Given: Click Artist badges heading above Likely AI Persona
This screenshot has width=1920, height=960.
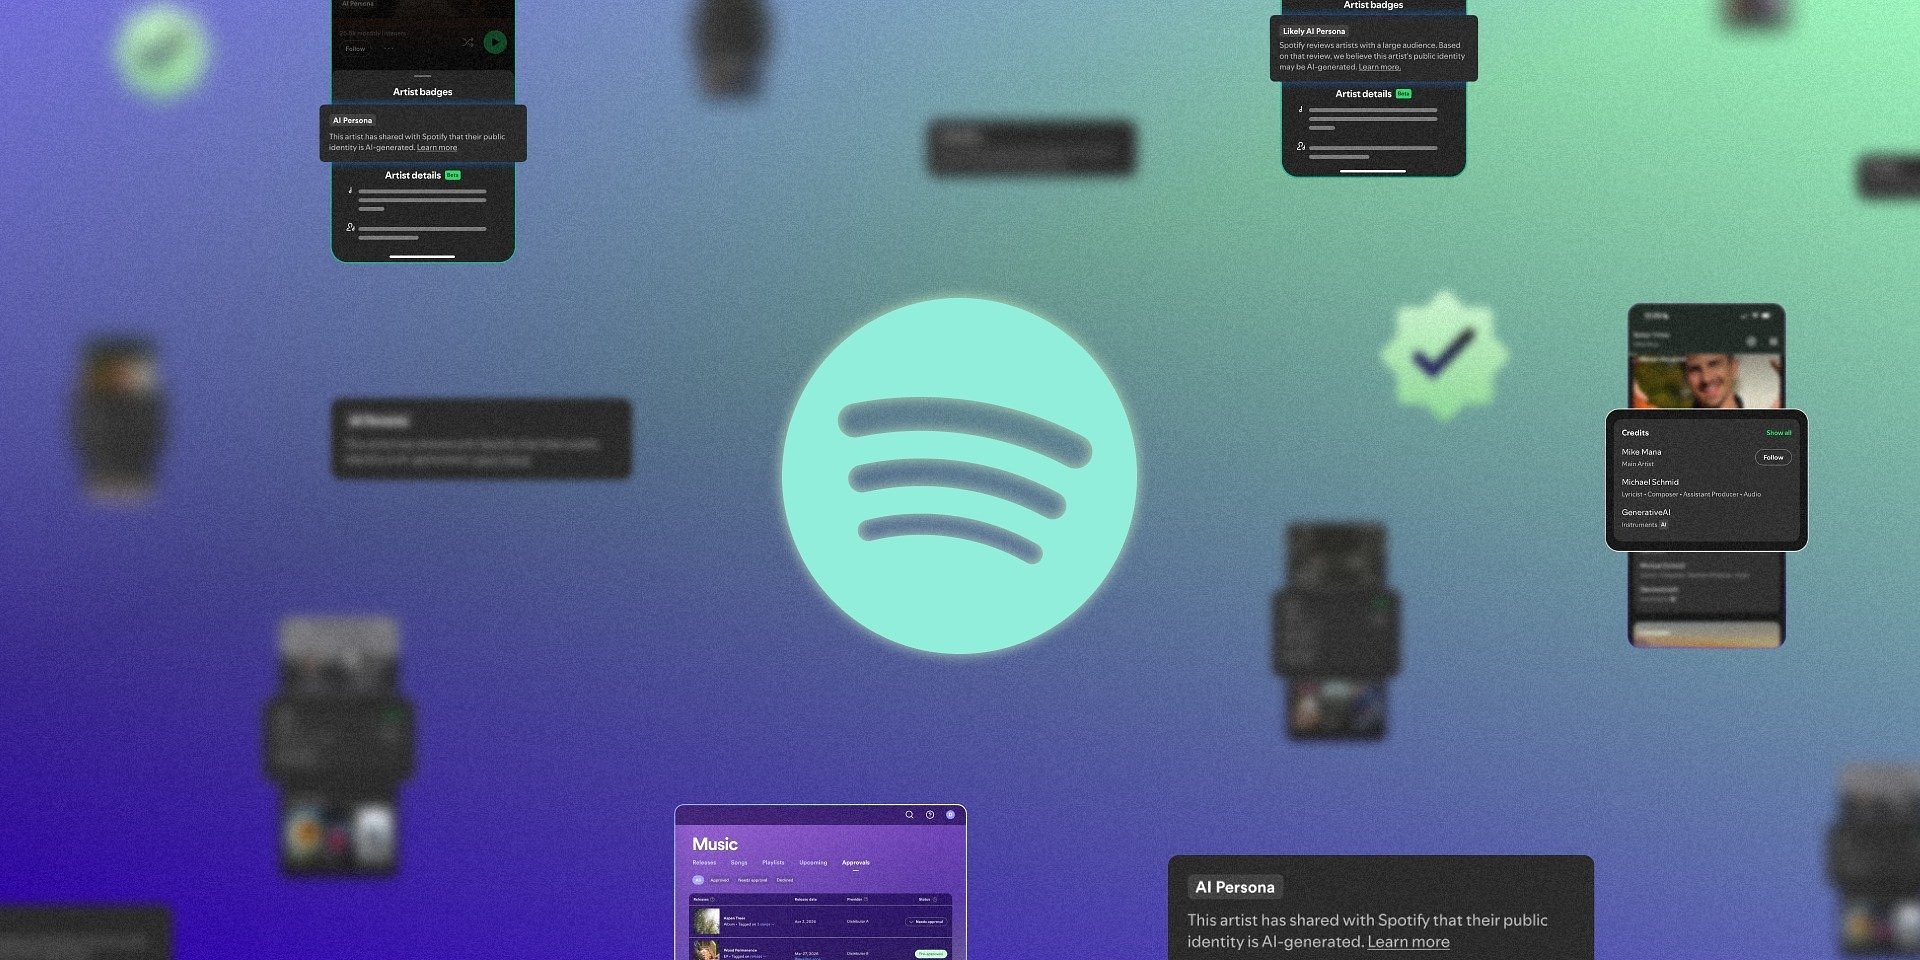Looking at the screenshot, I should coord(1373,5).
